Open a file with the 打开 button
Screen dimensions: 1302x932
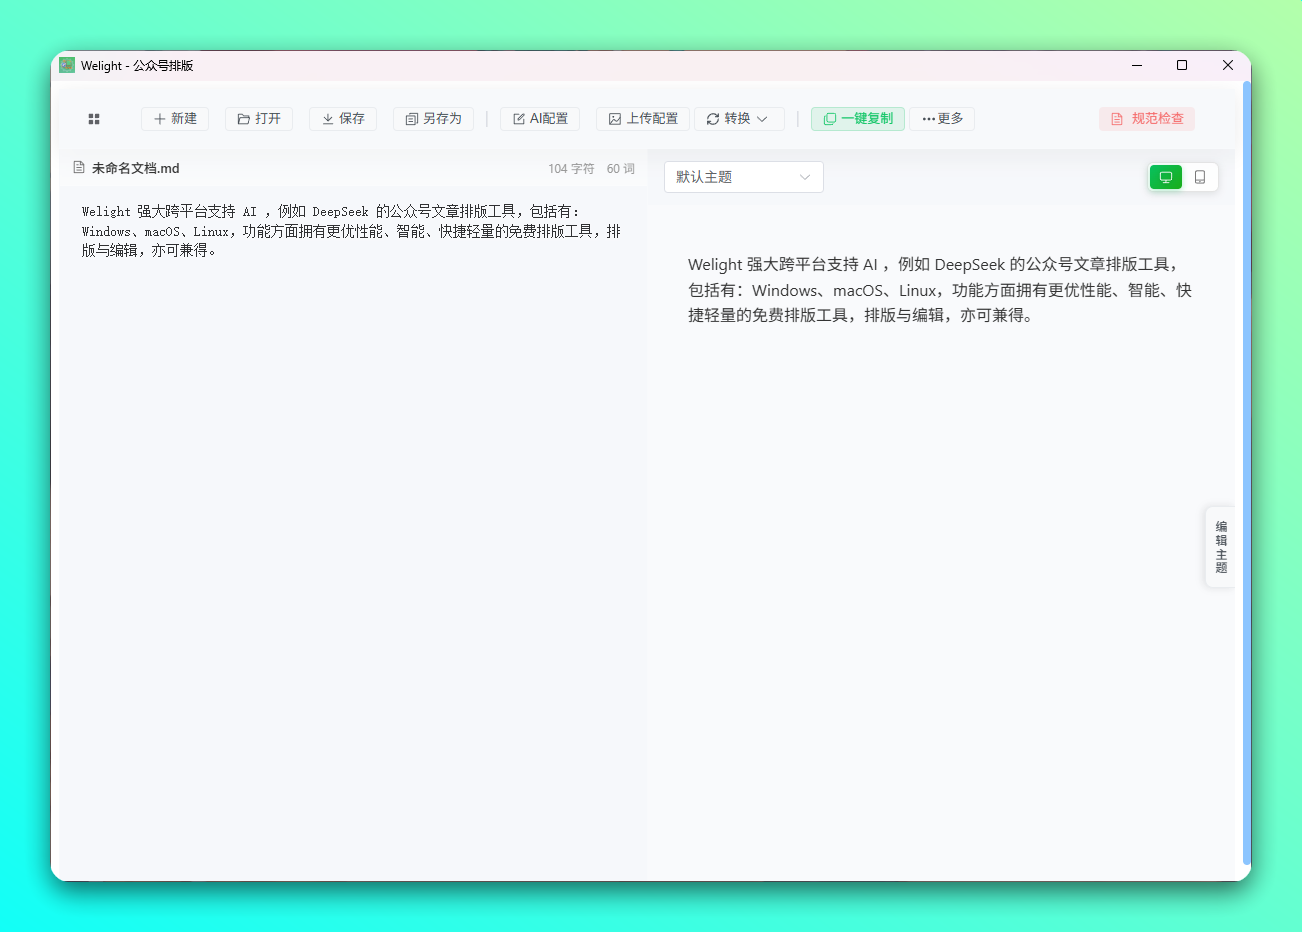pos(259,119)
